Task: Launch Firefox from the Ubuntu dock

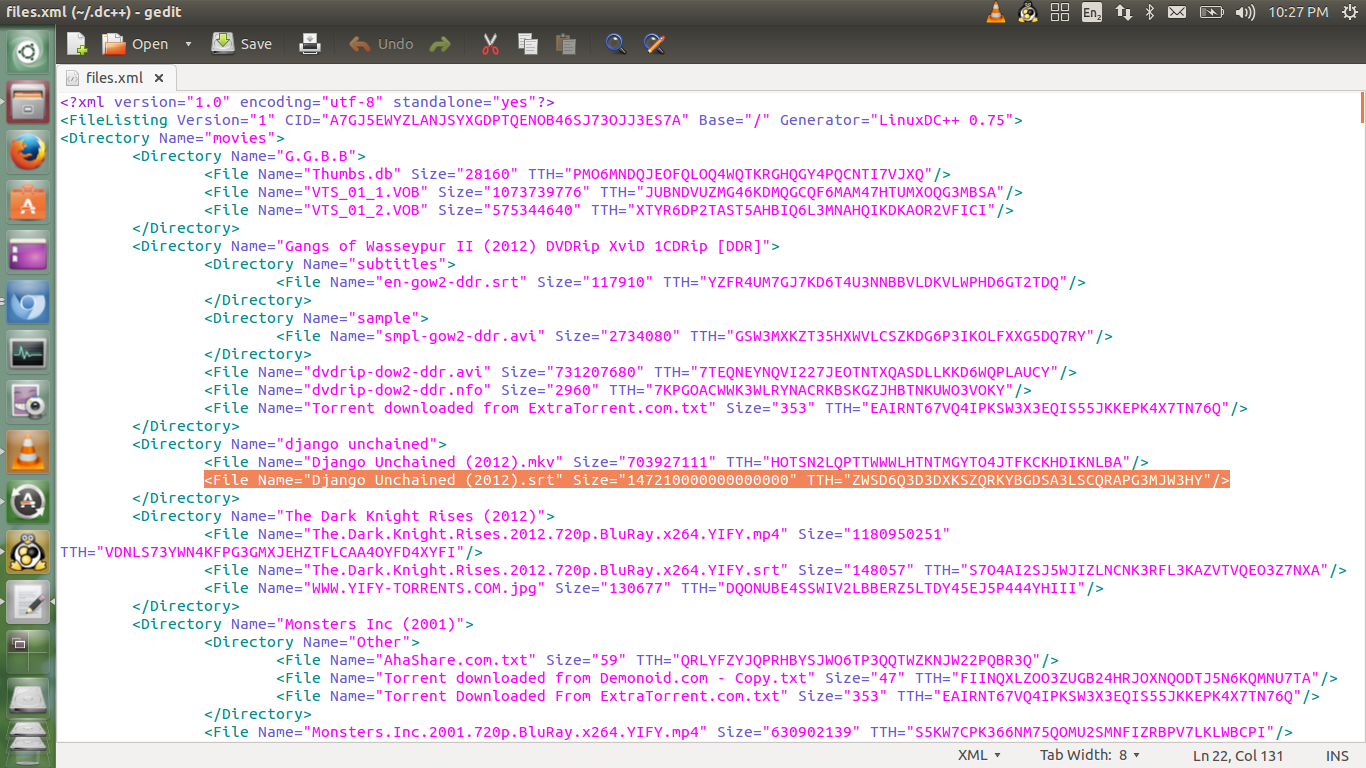Action: point(28,152)
